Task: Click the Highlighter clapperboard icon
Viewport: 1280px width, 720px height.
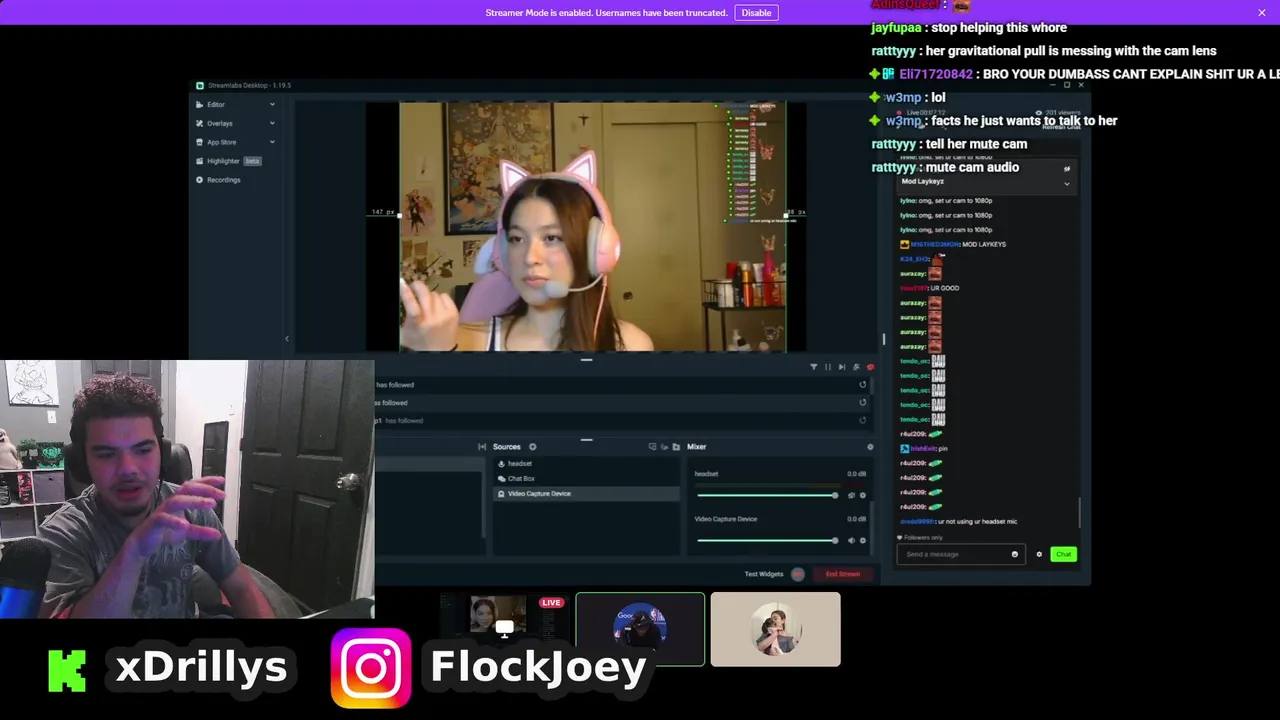Action: tap(199, 161)
